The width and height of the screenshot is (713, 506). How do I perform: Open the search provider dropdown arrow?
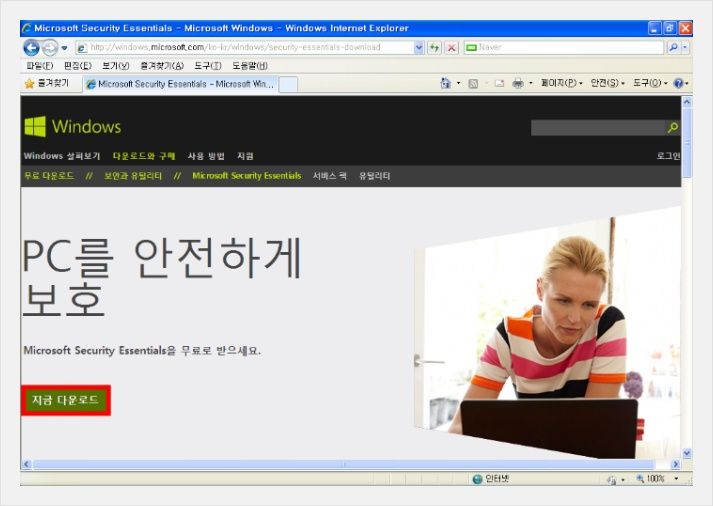coord(685,47)
